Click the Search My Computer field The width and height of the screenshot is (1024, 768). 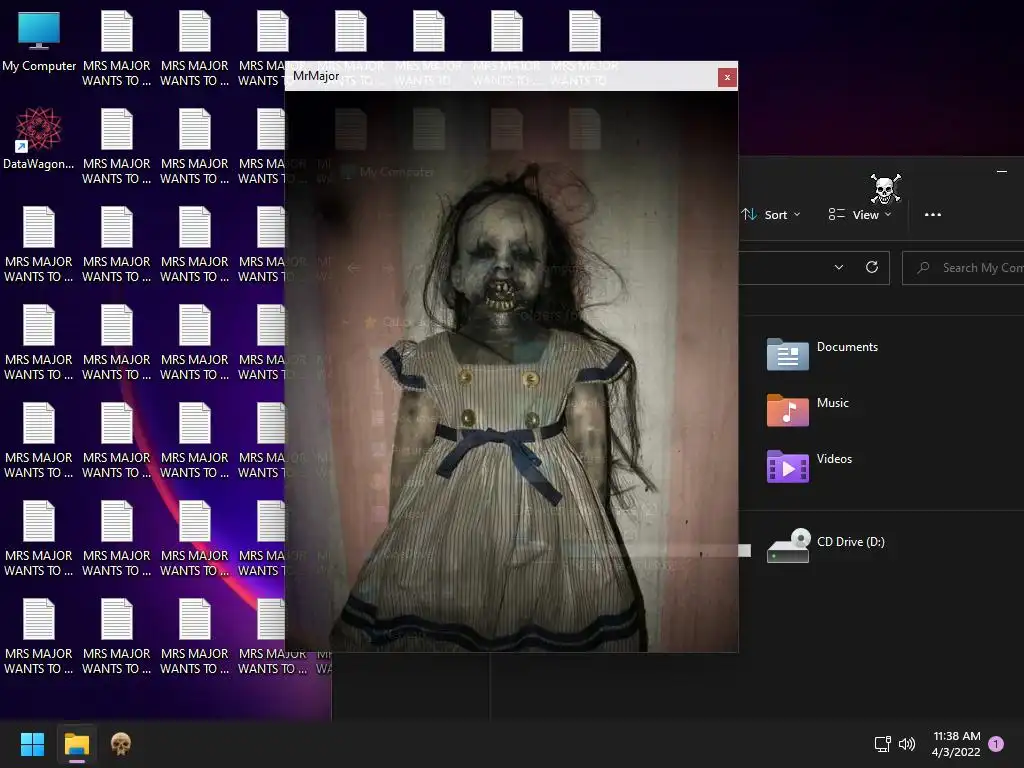(963, 268)
